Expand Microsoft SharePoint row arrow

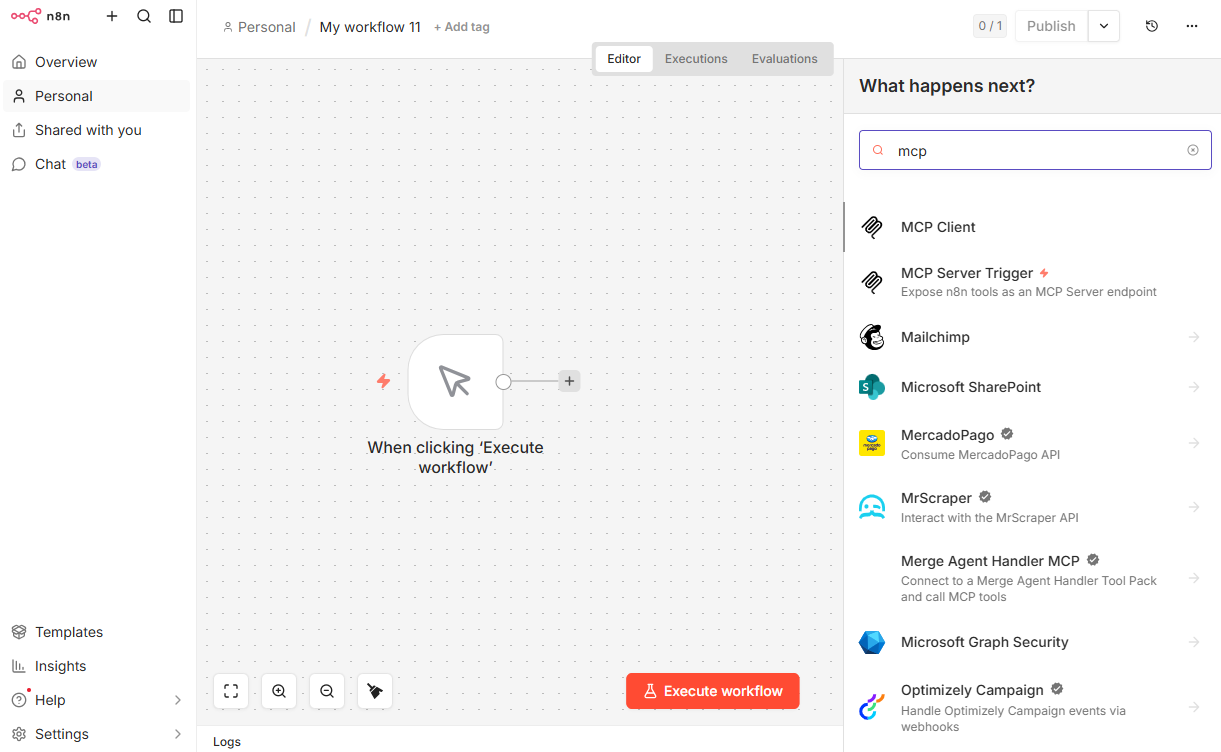click(1194, 387)
